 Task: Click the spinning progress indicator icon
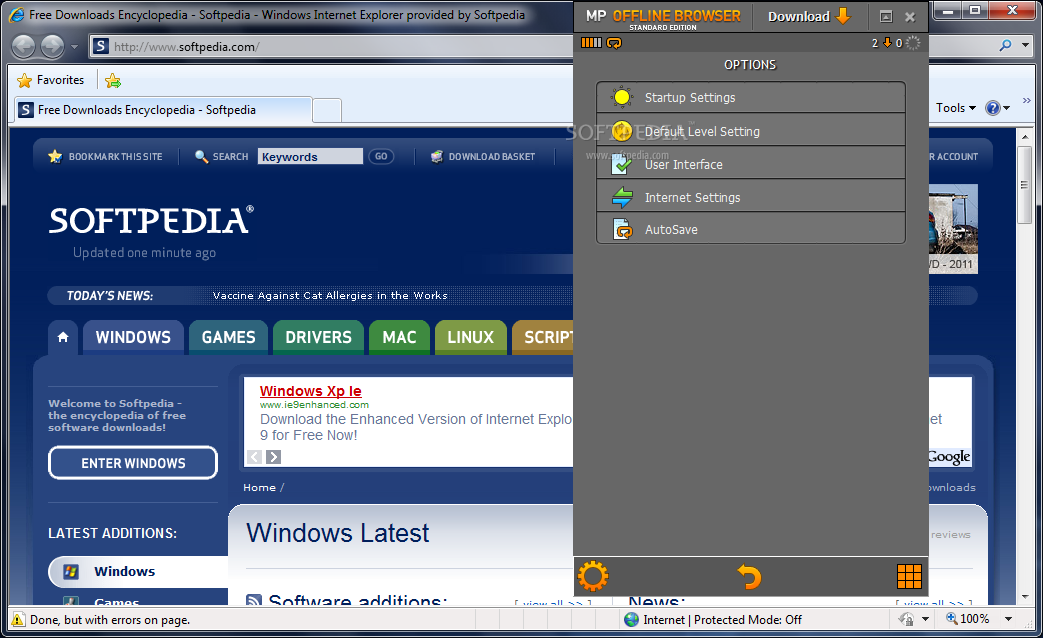tap(913, 43)
